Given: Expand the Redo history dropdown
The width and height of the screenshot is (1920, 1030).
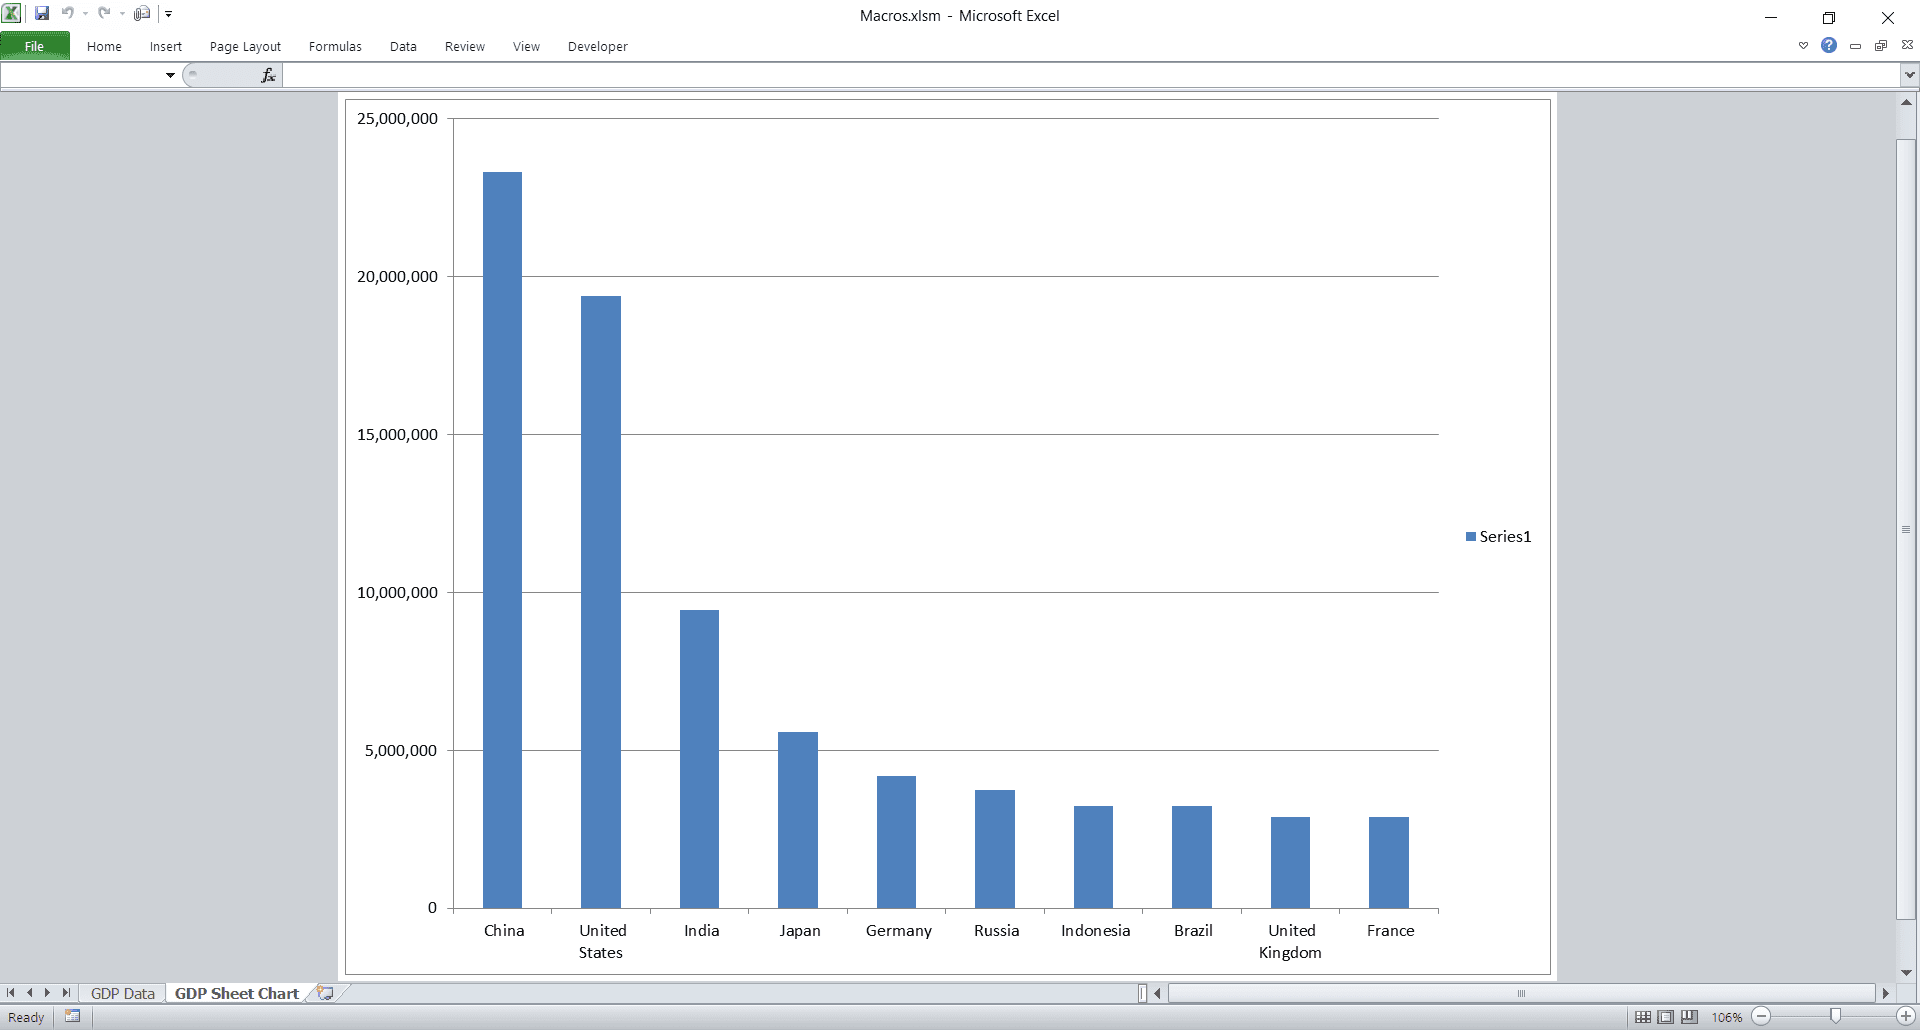Looking at the screenshot, I should click(x=122, y=14).
